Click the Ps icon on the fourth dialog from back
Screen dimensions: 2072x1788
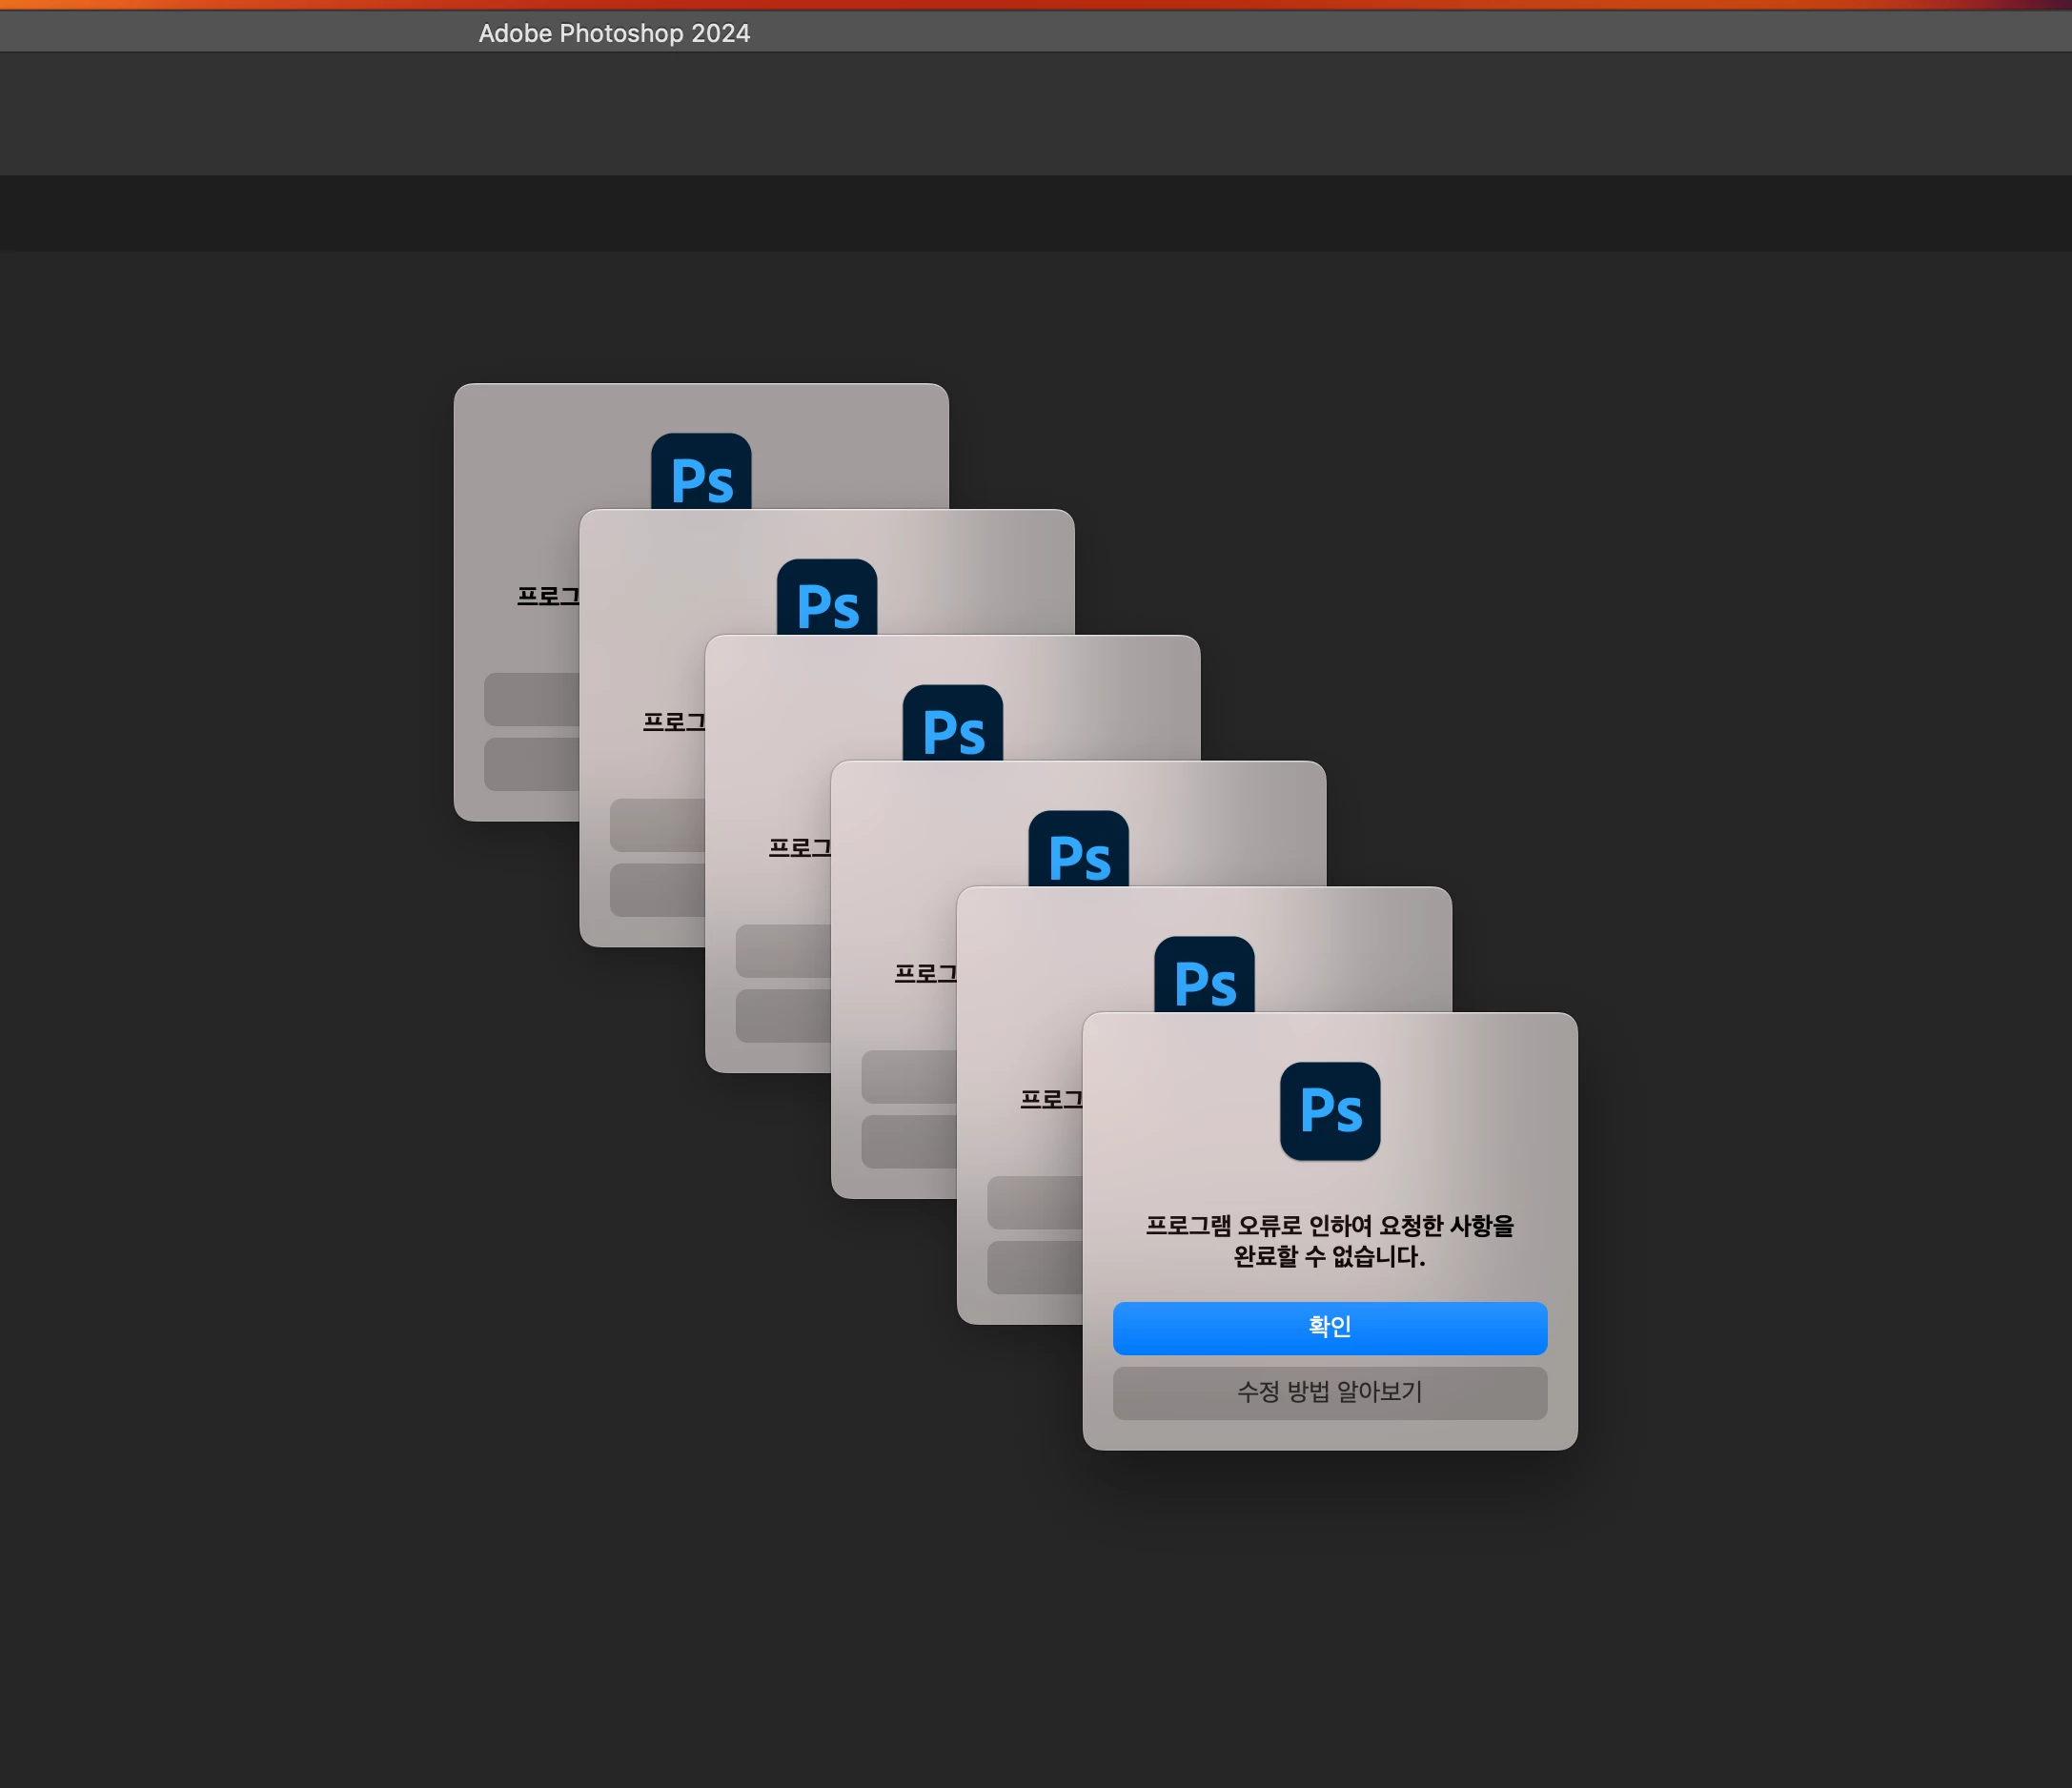tap(1078, 849)
